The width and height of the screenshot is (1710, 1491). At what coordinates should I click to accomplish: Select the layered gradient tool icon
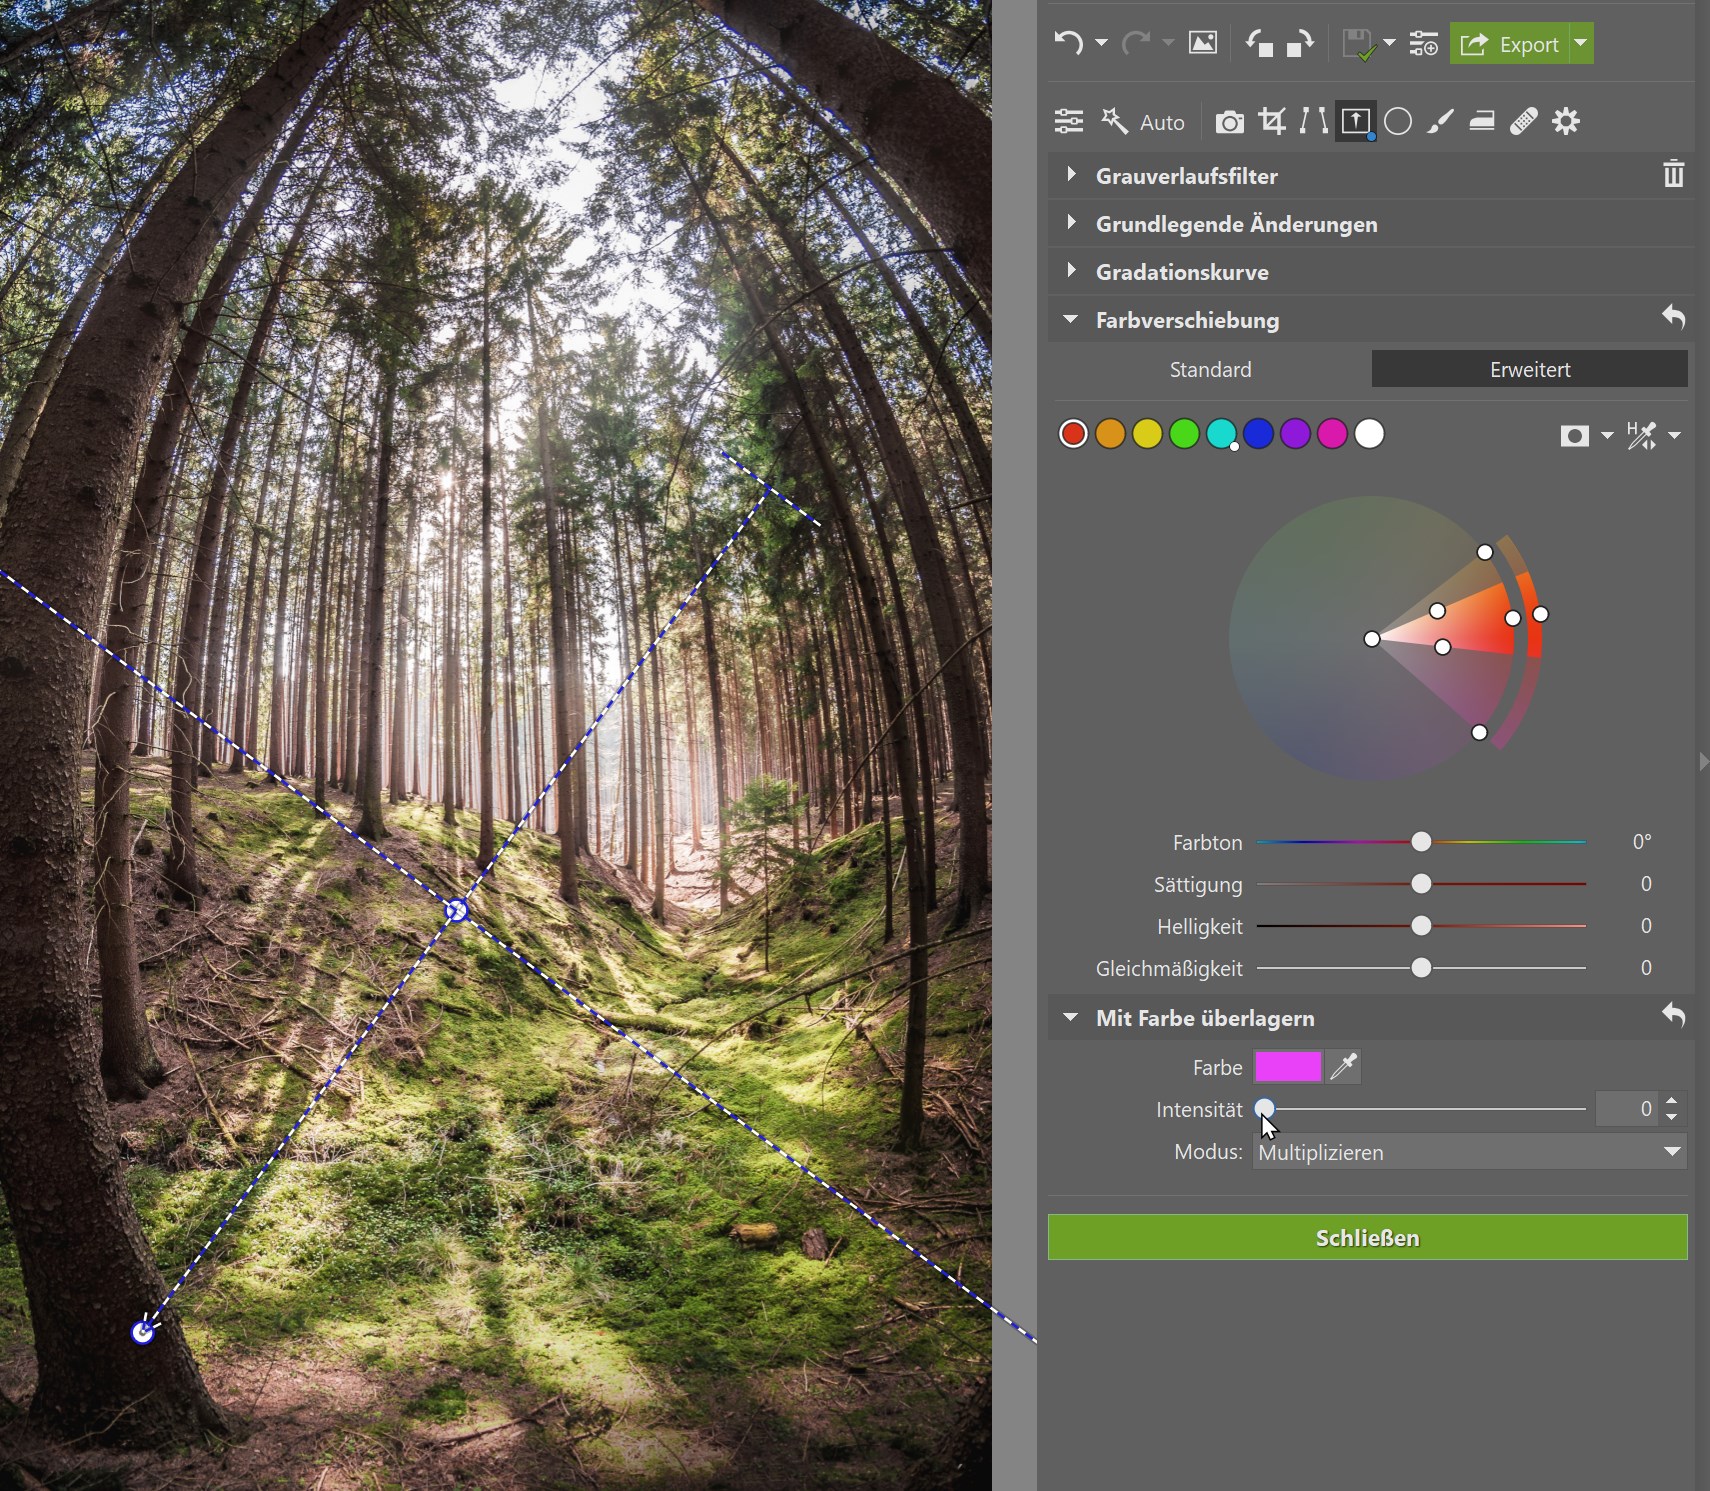click(1482, 122)
